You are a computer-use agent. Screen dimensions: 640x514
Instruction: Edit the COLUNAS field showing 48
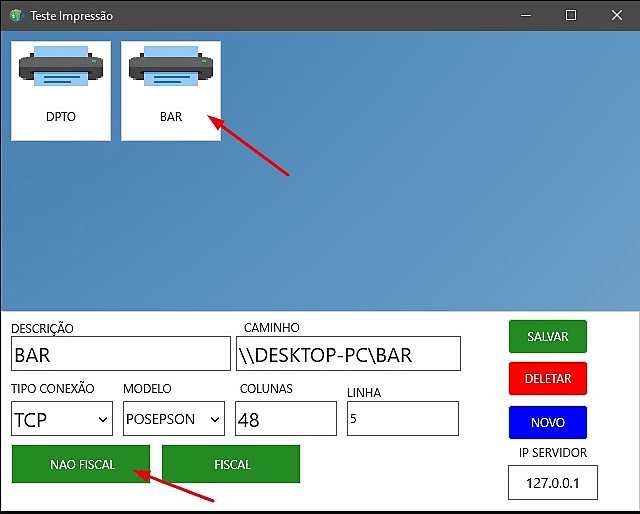tap(286, 419)
